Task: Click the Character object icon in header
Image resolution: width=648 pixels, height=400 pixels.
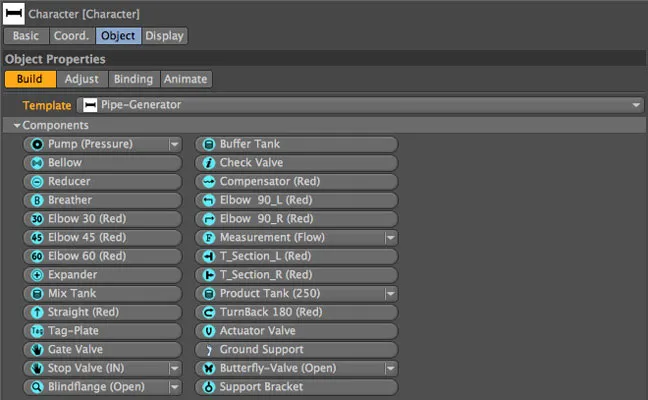Action: (x=14, y=14)
